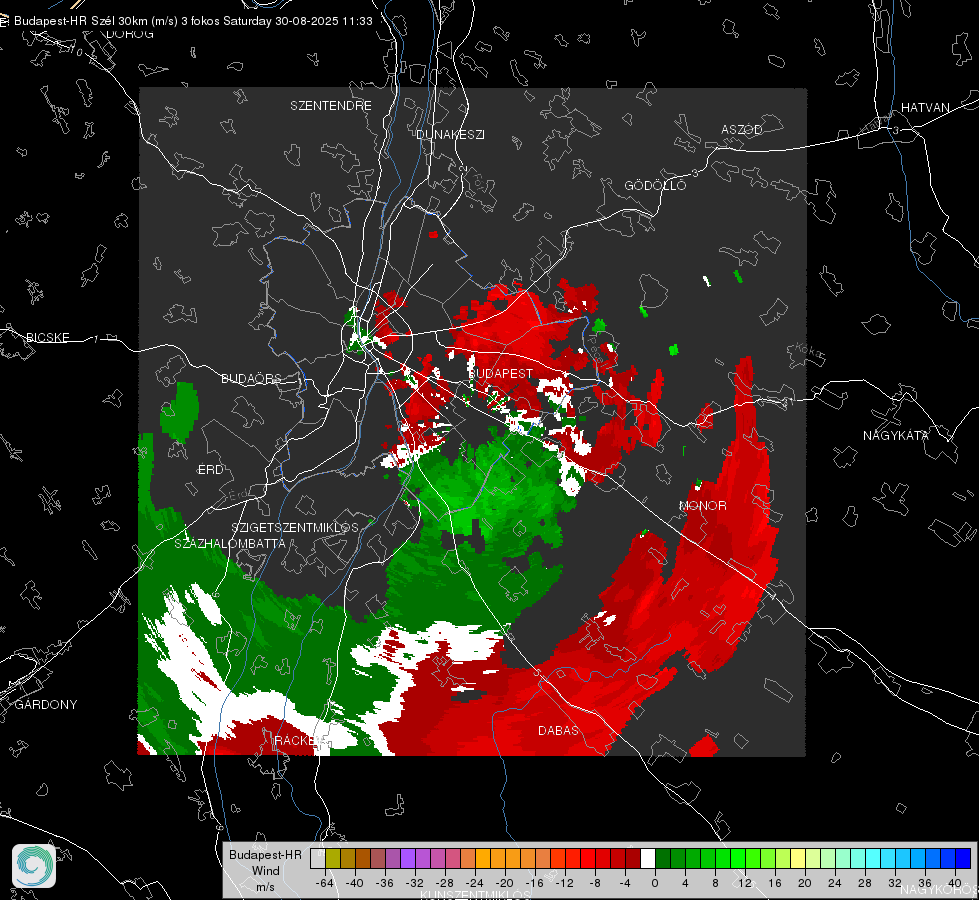The width and height of the screenshot is (979, 900).
Task: Select the SZIGETSZENTMIKLÓS label
Action: (295, 527)
